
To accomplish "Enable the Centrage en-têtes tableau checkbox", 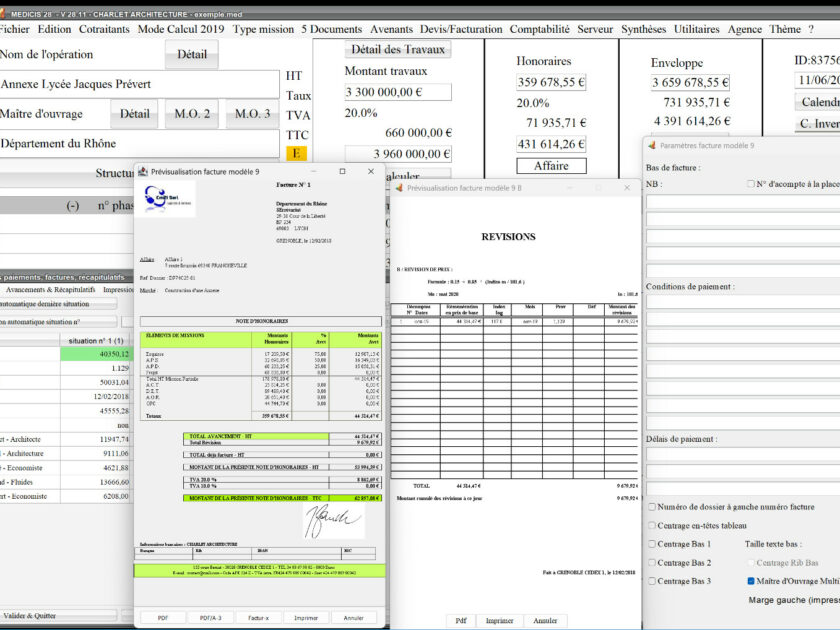I will [x=652, y=526].
